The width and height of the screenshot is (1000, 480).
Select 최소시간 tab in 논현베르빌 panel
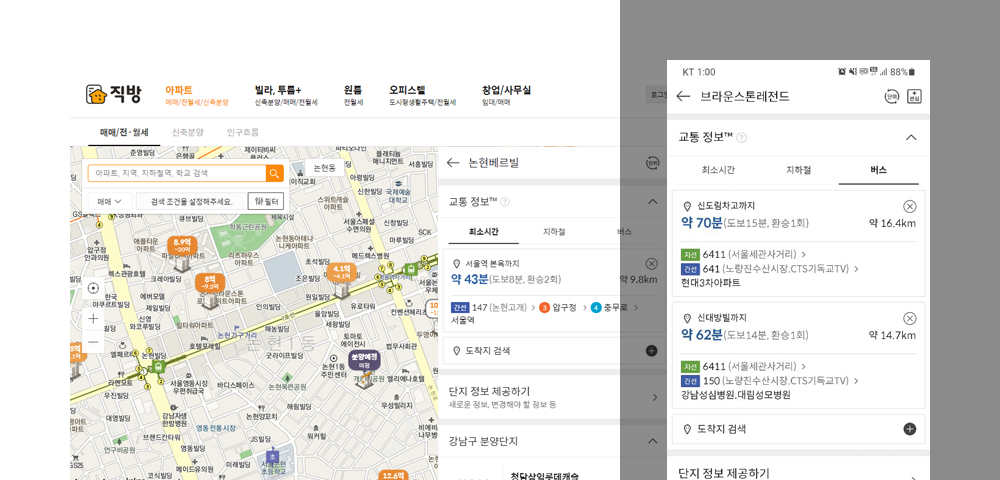pos(483,232)
